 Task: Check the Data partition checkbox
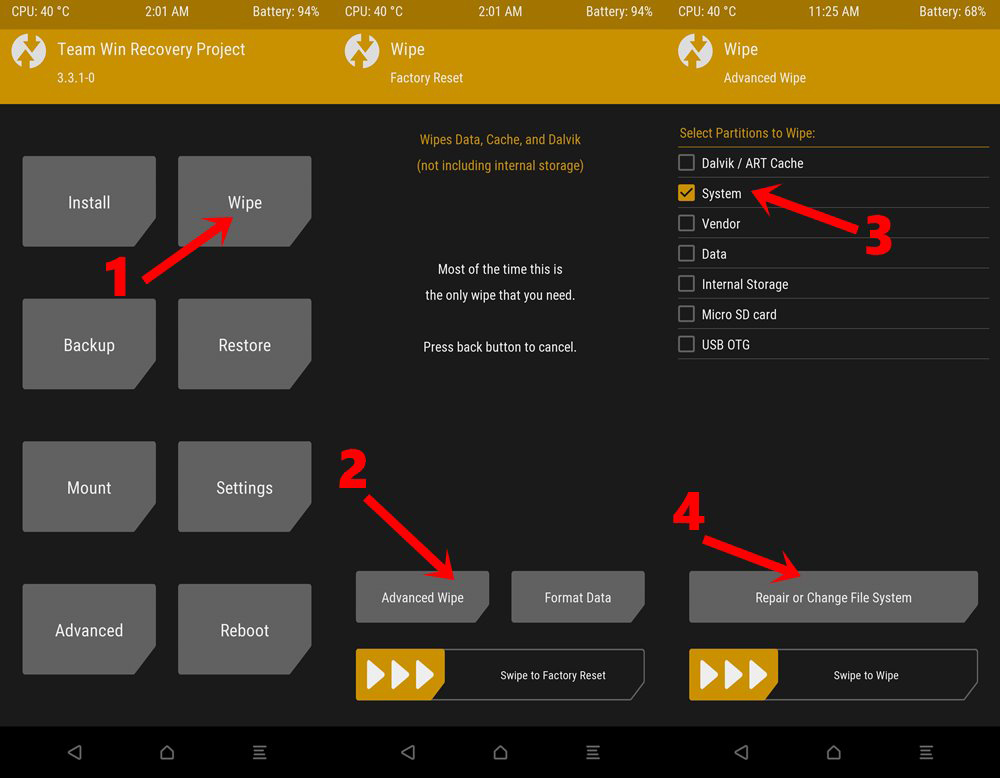pyautogui.click(x=686, y=253)
